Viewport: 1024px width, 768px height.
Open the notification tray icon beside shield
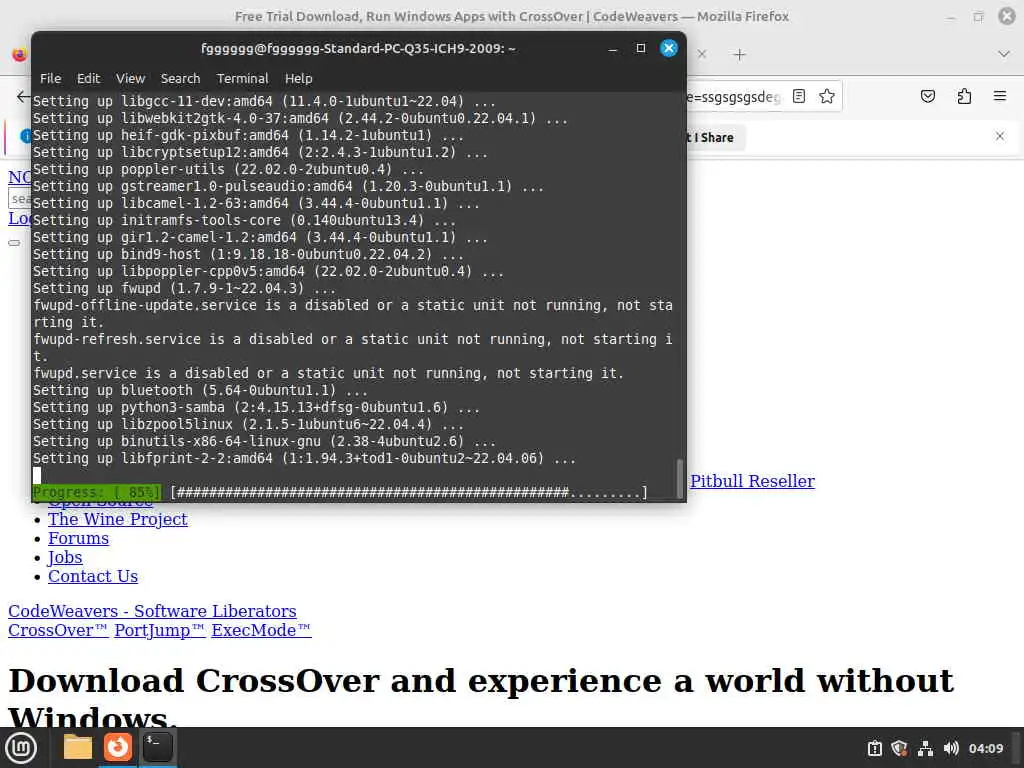[874, 748]
